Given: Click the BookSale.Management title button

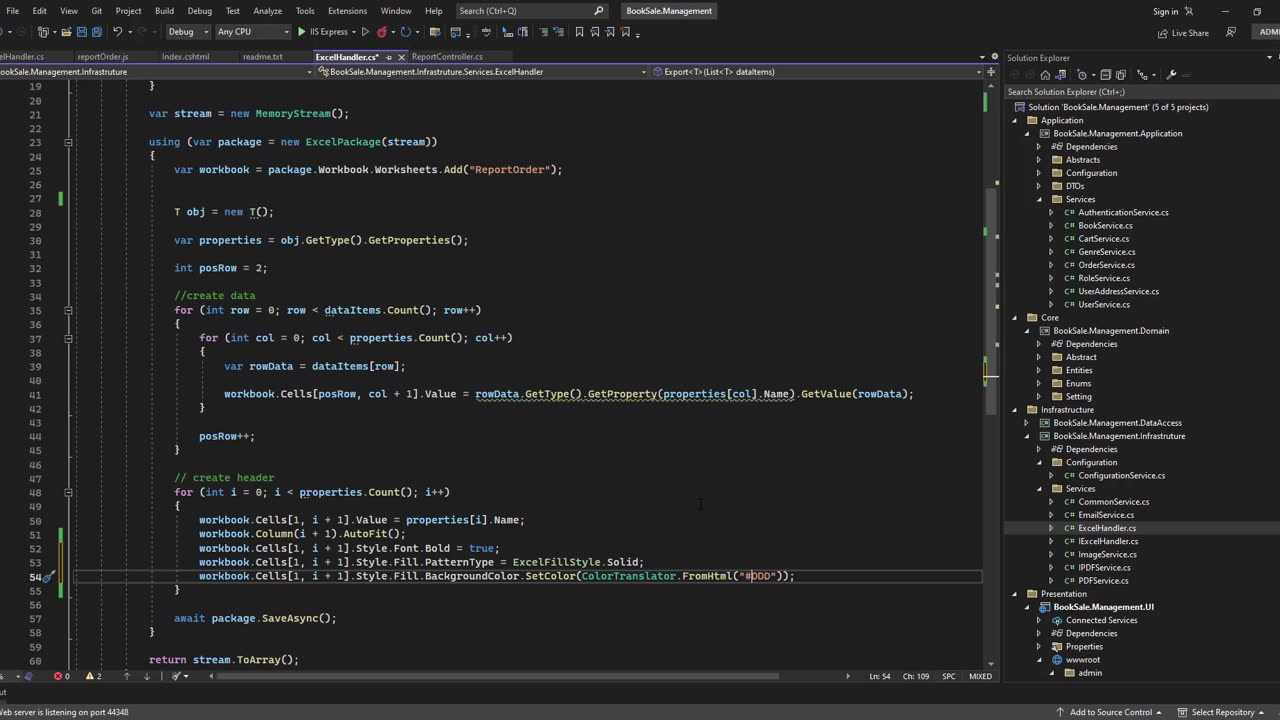Looking at the screenshot, I should 669,11.
